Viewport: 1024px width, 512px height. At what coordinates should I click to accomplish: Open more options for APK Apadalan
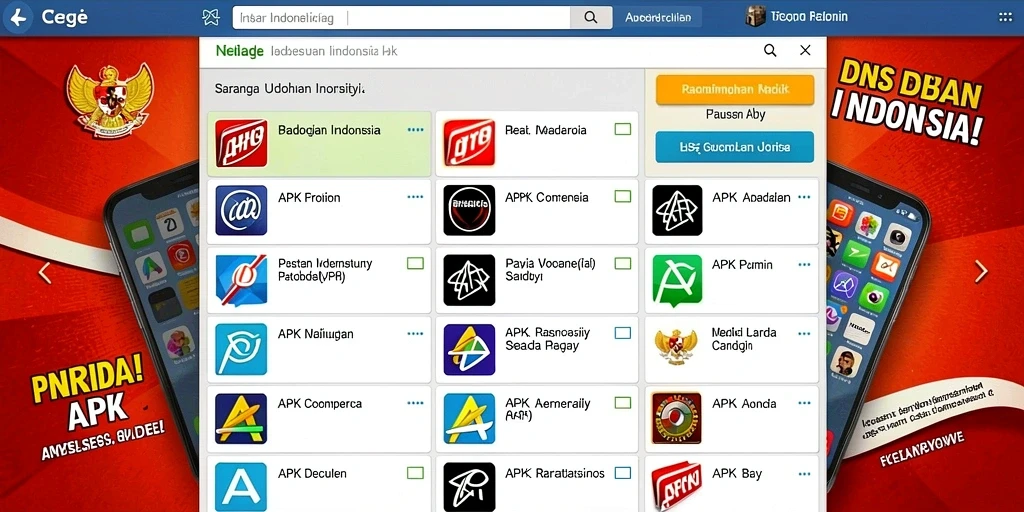point(804,197)
